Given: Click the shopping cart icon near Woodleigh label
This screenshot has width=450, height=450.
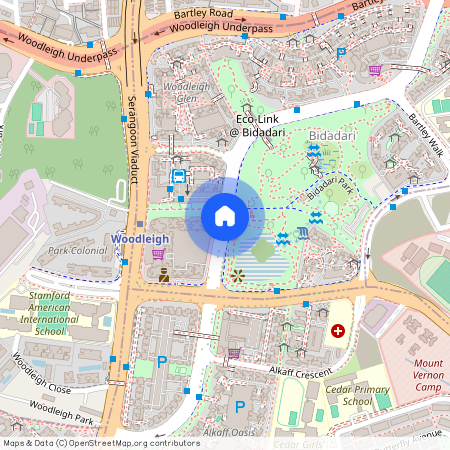Looking at the screenshot, I should pyautogui.click(x=159, y=254).
